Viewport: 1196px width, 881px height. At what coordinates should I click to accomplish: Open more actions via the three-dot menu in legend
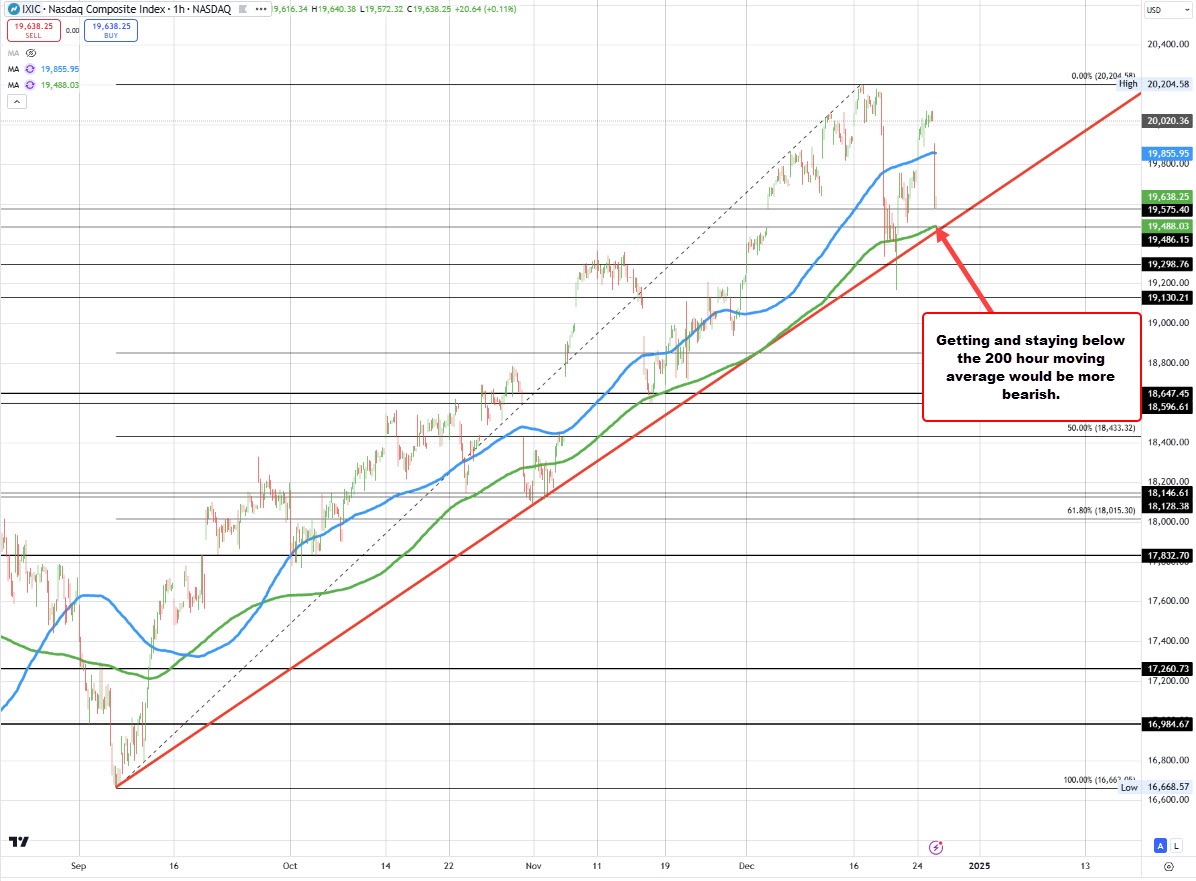(x=262, y=9)
